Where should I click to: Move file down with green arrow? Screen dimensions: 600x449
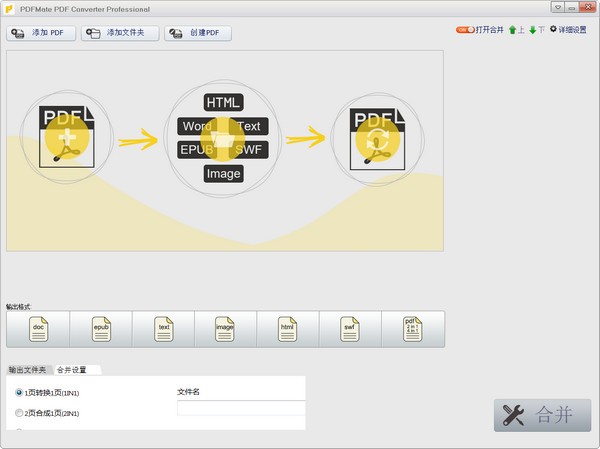tap(533, 30)
